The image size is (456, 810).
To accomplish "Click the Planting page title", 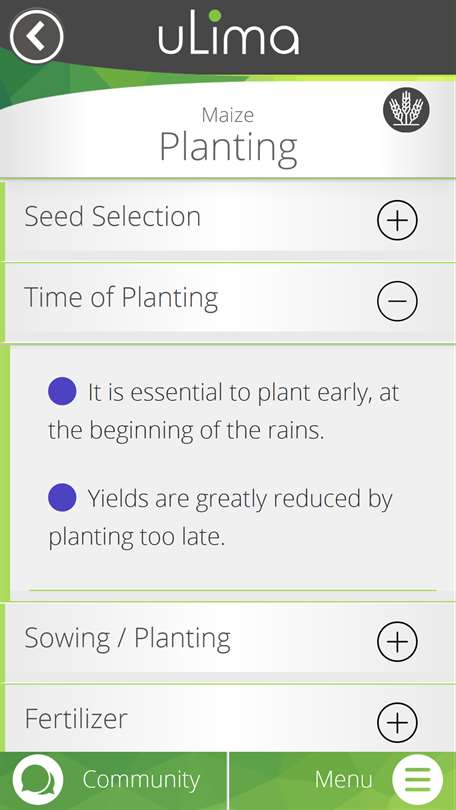I will [228, 149].
